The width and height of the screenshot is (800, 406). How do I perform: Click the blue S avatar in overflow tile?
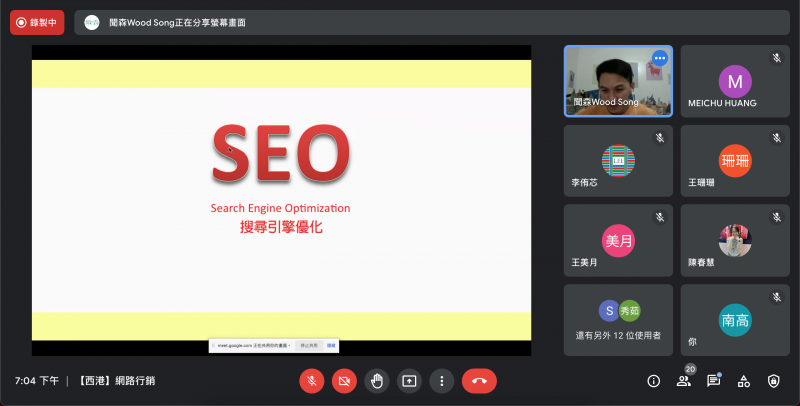point(609,311)
